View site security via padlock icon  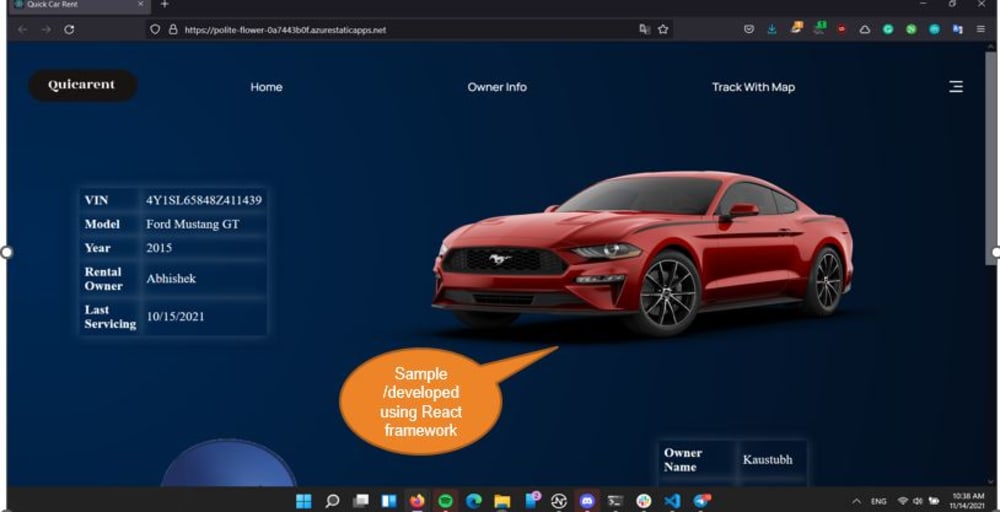tap(173, 29)
